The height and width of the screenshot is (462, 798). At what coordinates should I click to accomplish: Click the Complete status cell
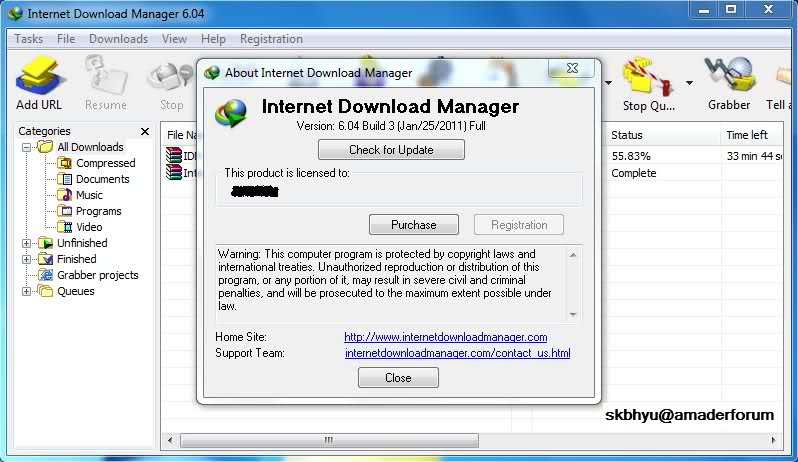(634, 173)
